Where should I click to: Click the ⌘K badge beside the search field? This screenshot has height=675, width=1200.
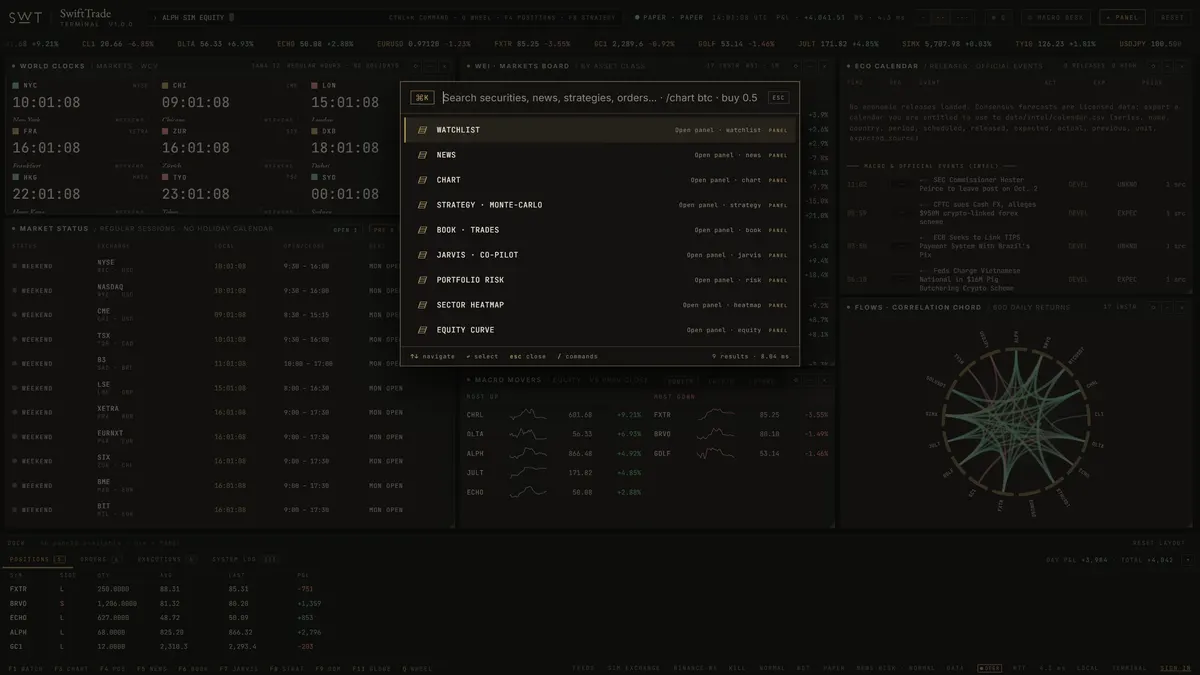(422, 98)
